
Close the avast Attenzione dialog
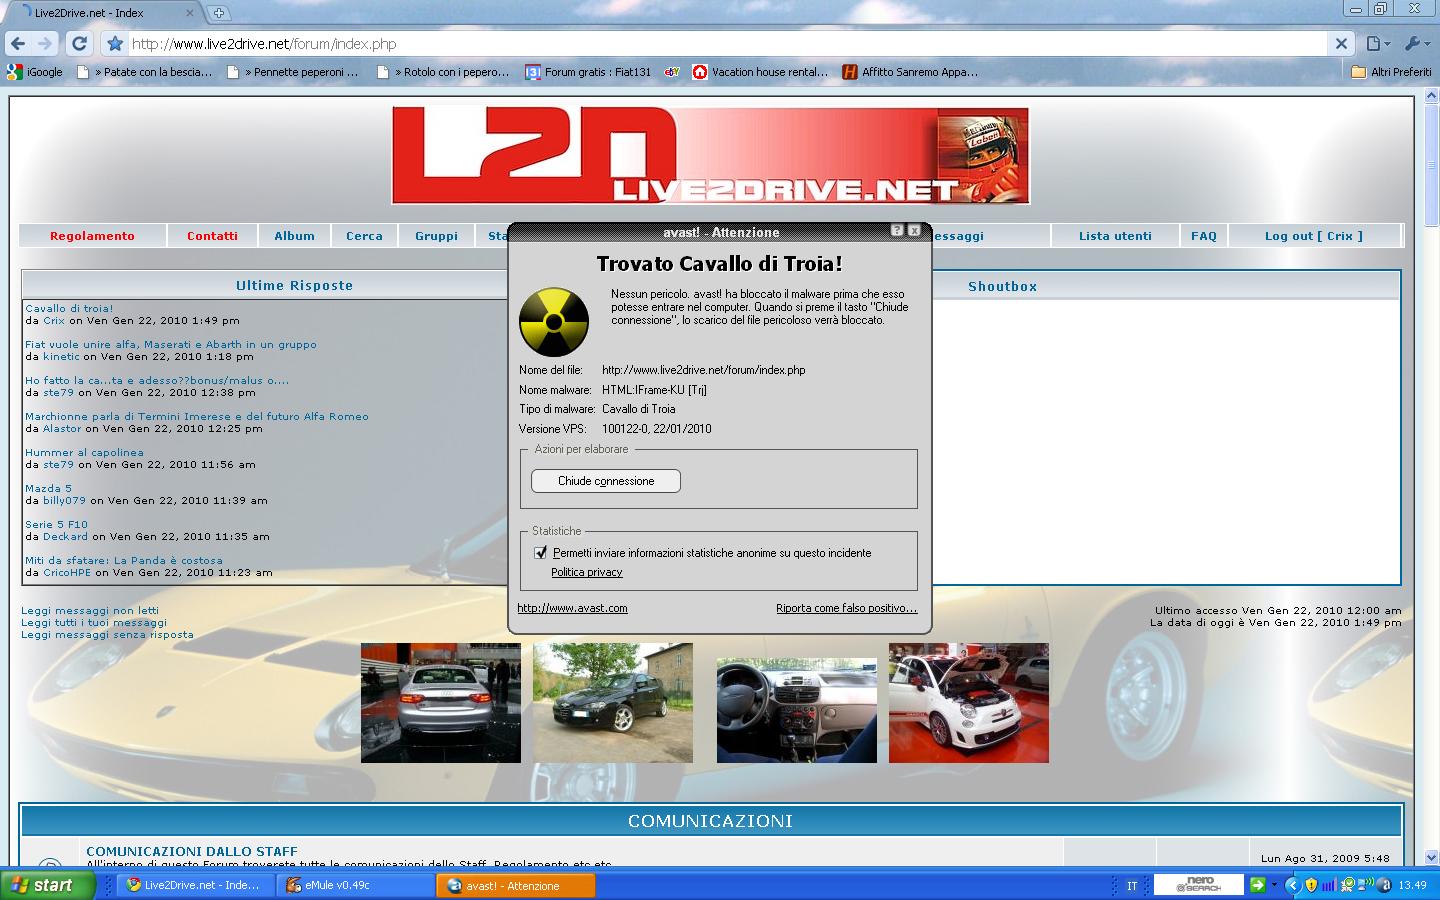coord(914,230)
